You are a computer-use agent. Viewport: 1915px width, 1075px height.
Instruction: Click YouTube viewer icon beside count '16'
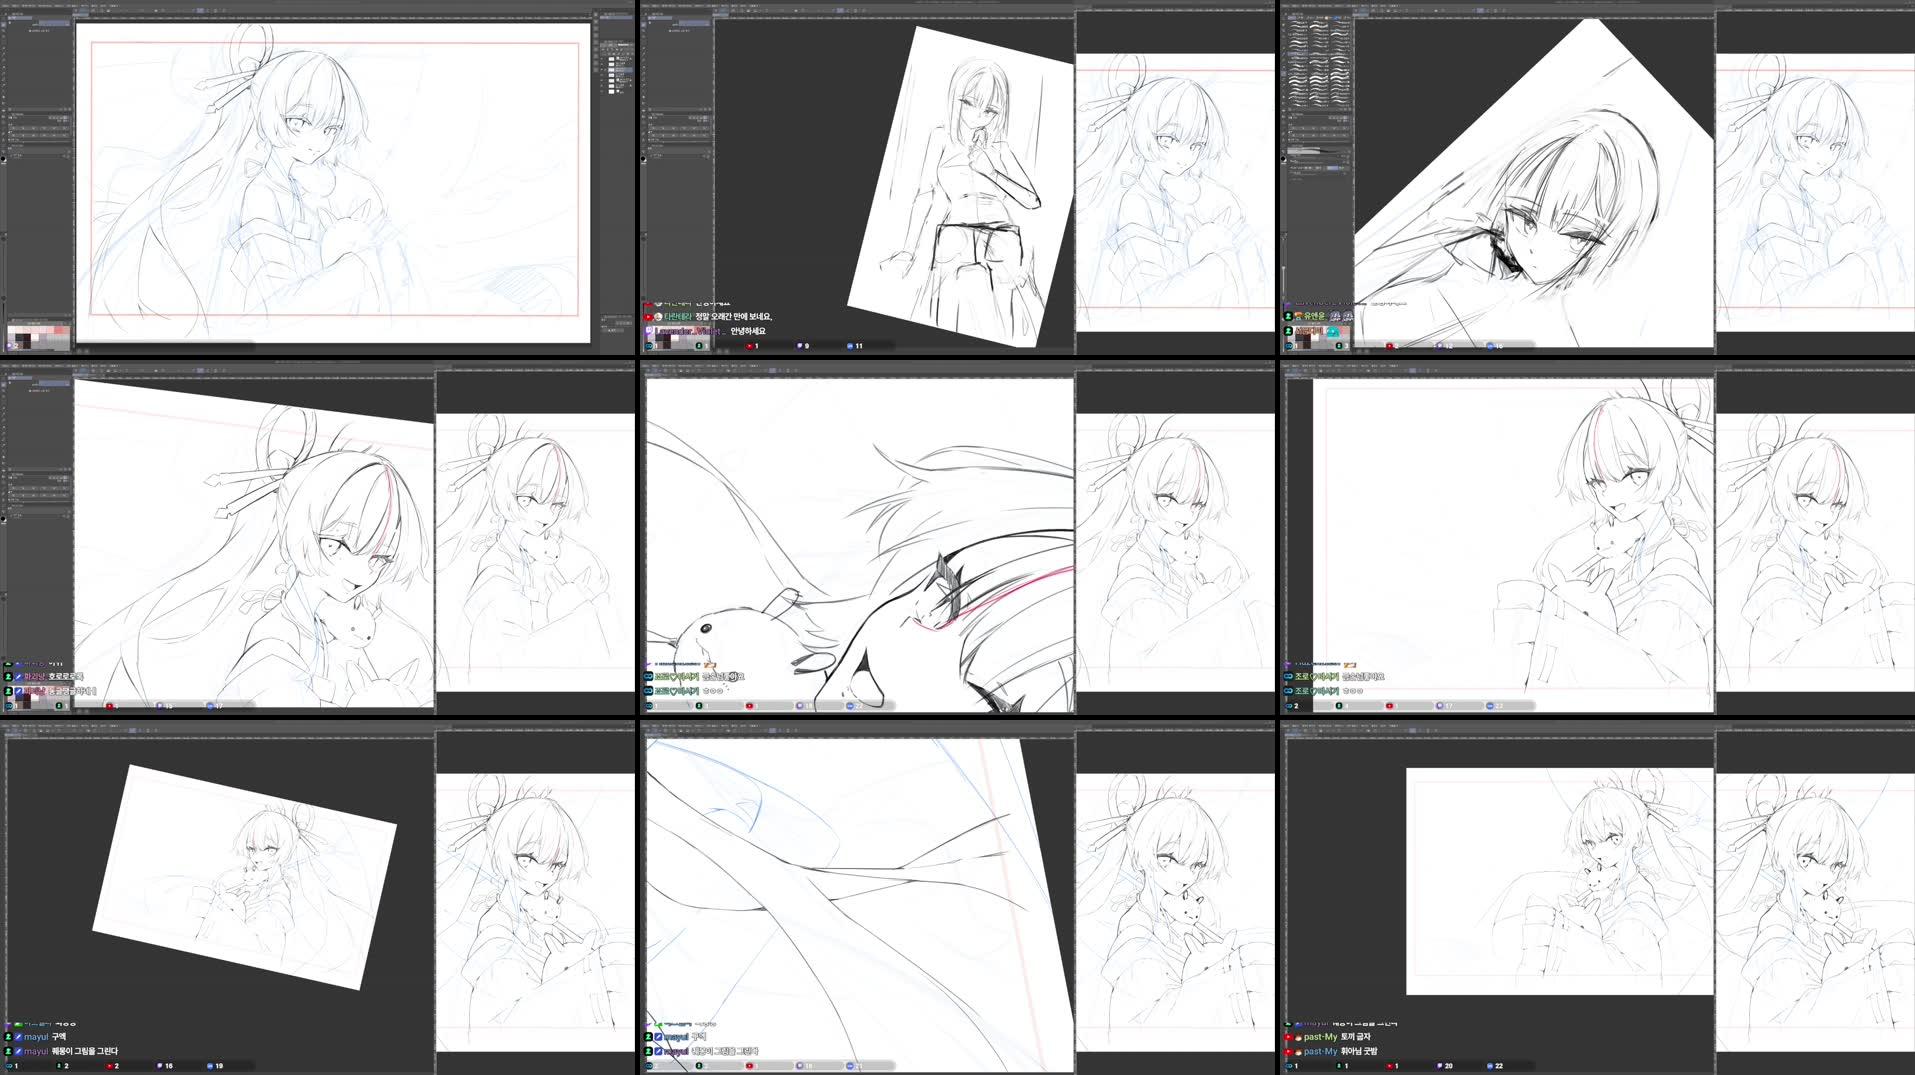(109, 1066)
